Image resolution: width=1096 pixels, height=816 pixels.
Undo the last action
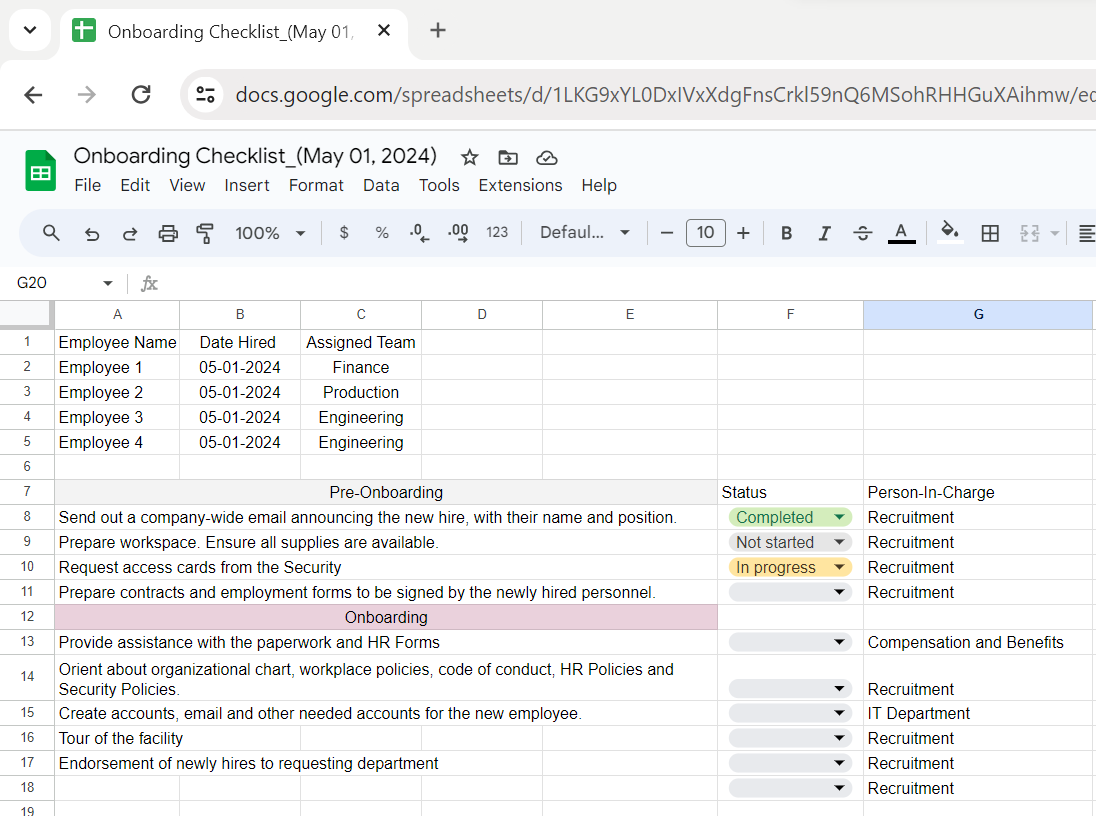[x=92, y=233]
